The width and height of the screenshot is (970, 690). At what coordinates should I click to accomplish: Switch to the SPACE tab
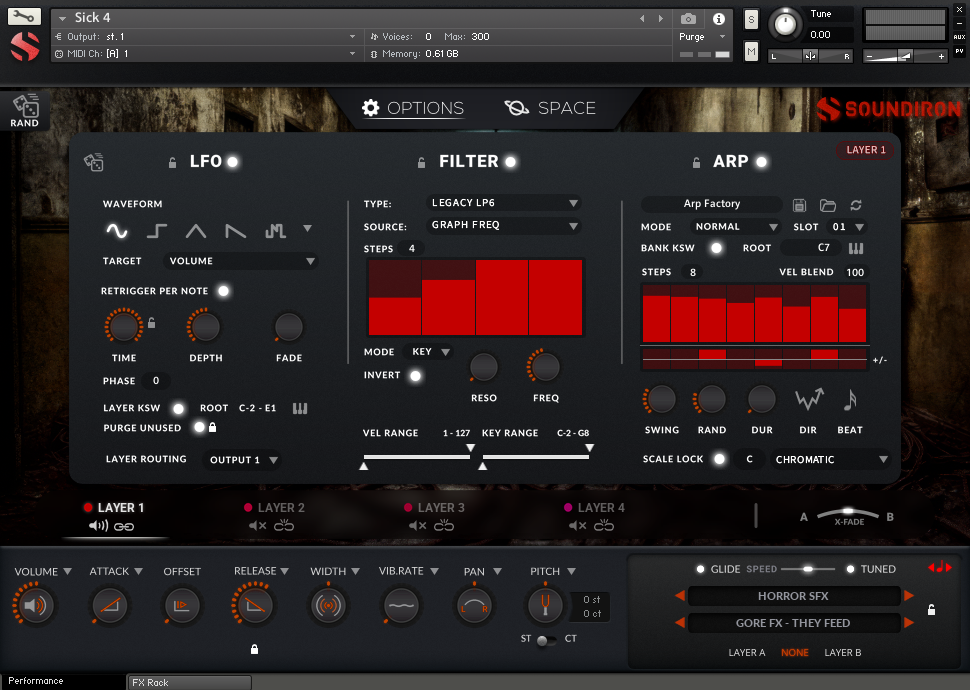pos(550,108)
